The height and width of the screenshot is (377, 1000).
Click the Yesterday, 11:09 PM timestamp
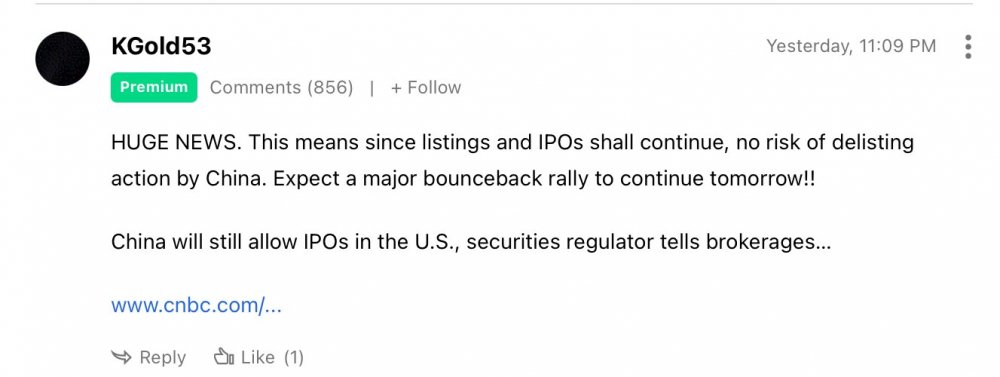point(851,46)
